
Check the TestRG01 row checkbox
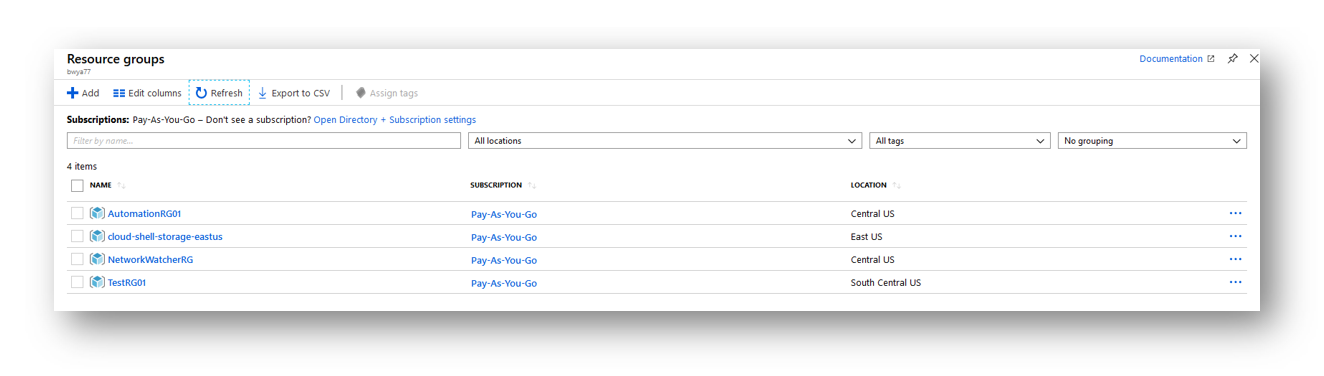[x=77, y=282]
